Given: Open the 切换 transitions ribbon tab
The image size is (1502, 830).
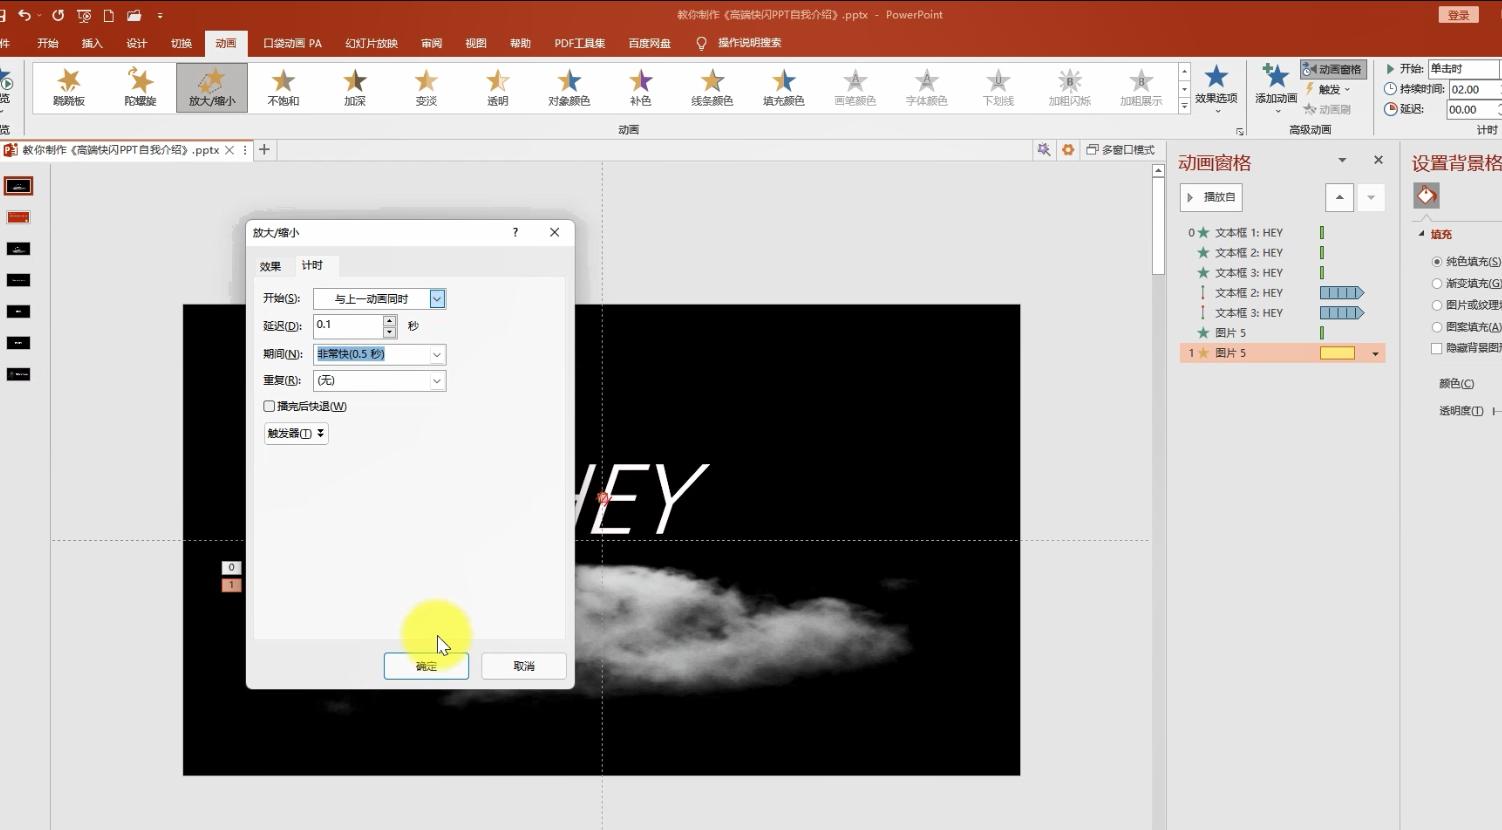Looking at the screenshot, I should click(181, 43).
